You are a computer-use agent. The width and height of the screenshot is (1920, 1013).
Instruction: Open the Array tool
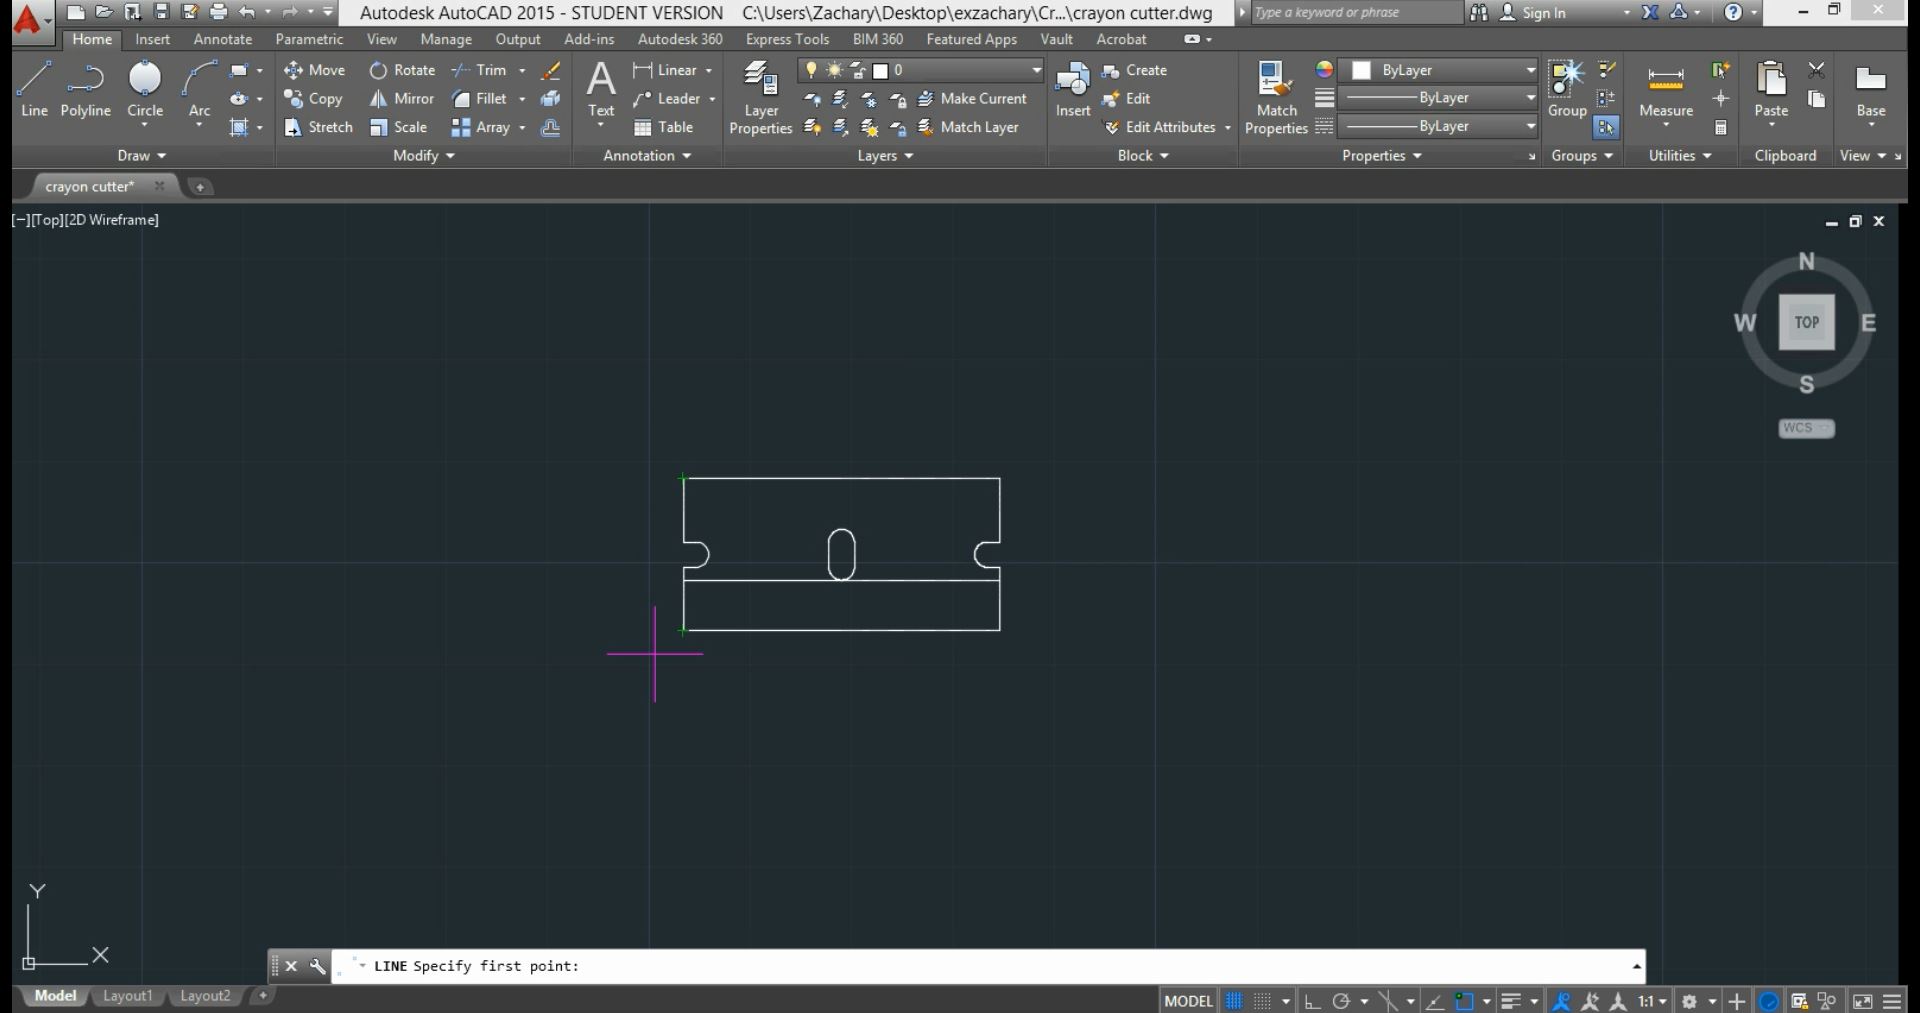481,127
